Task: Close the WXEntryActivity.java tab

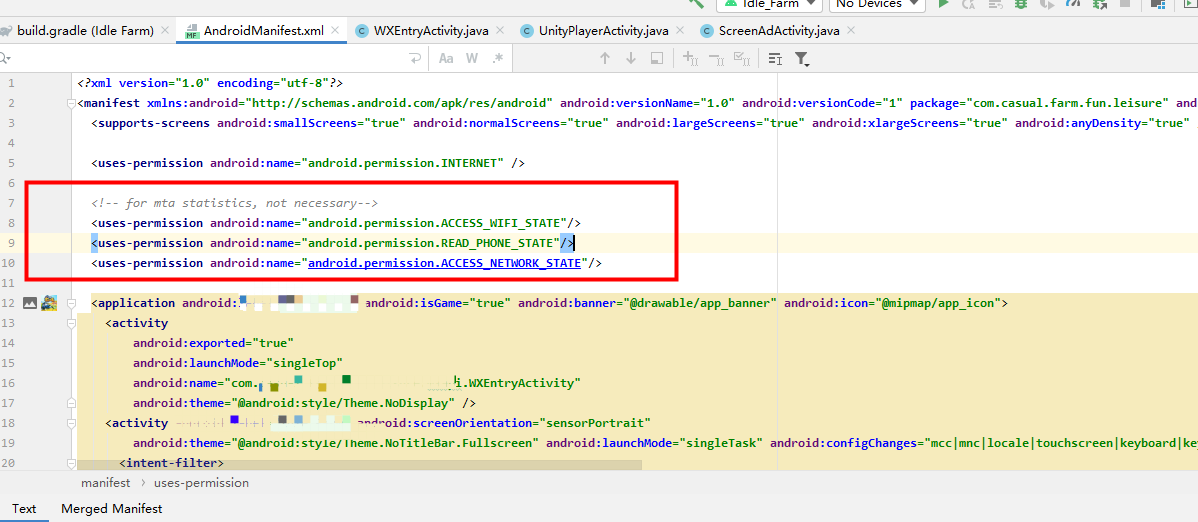Action: (x=499, y=31)
